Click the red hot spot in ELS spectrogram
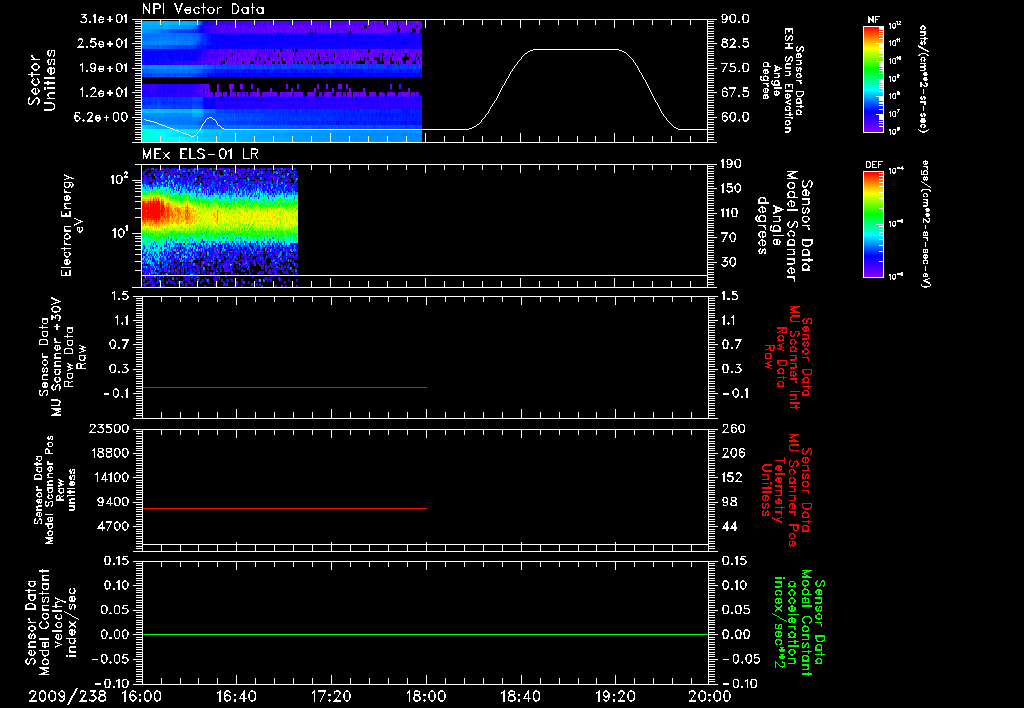Image resolution: width=1024 pixels, height=708 pixels. click(x=154, y=212)
